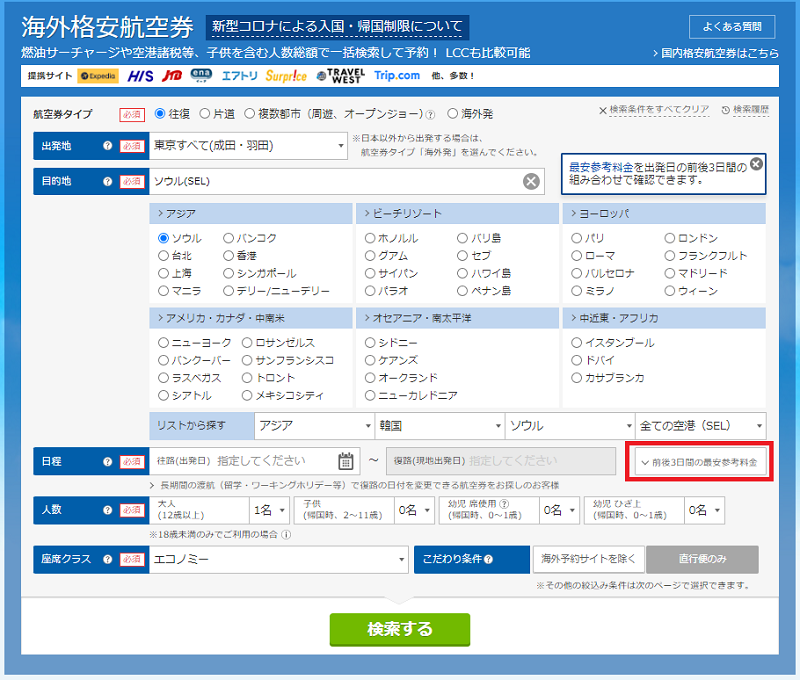Toggle the 直行便のみ filter button
The image size is (800, 680).
coord(701,559)
